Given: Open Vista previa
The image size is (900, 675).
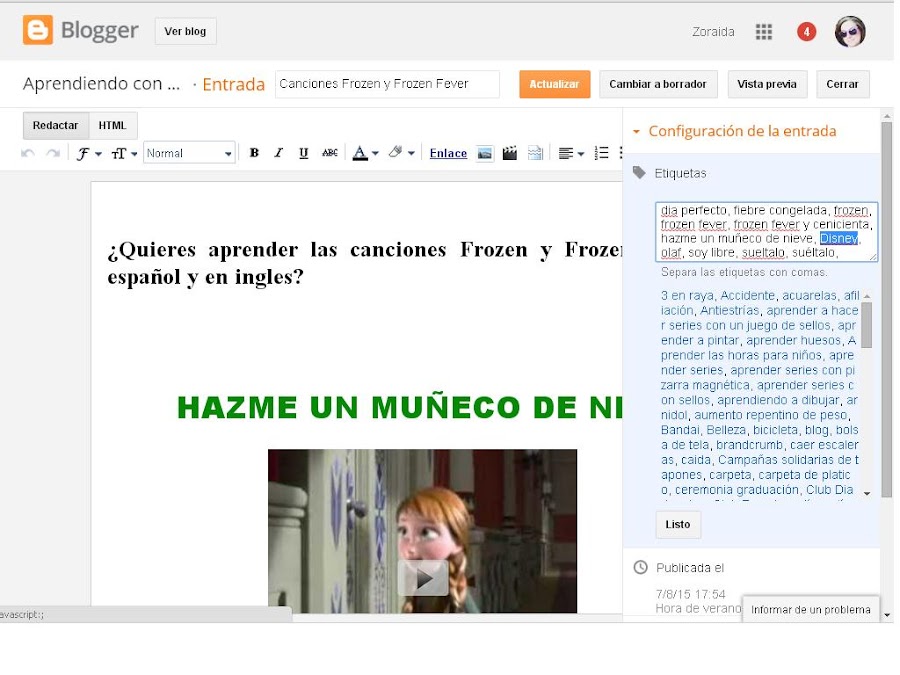Looking at the screenshot, I should pyautogui.click(x=767, y=84).
